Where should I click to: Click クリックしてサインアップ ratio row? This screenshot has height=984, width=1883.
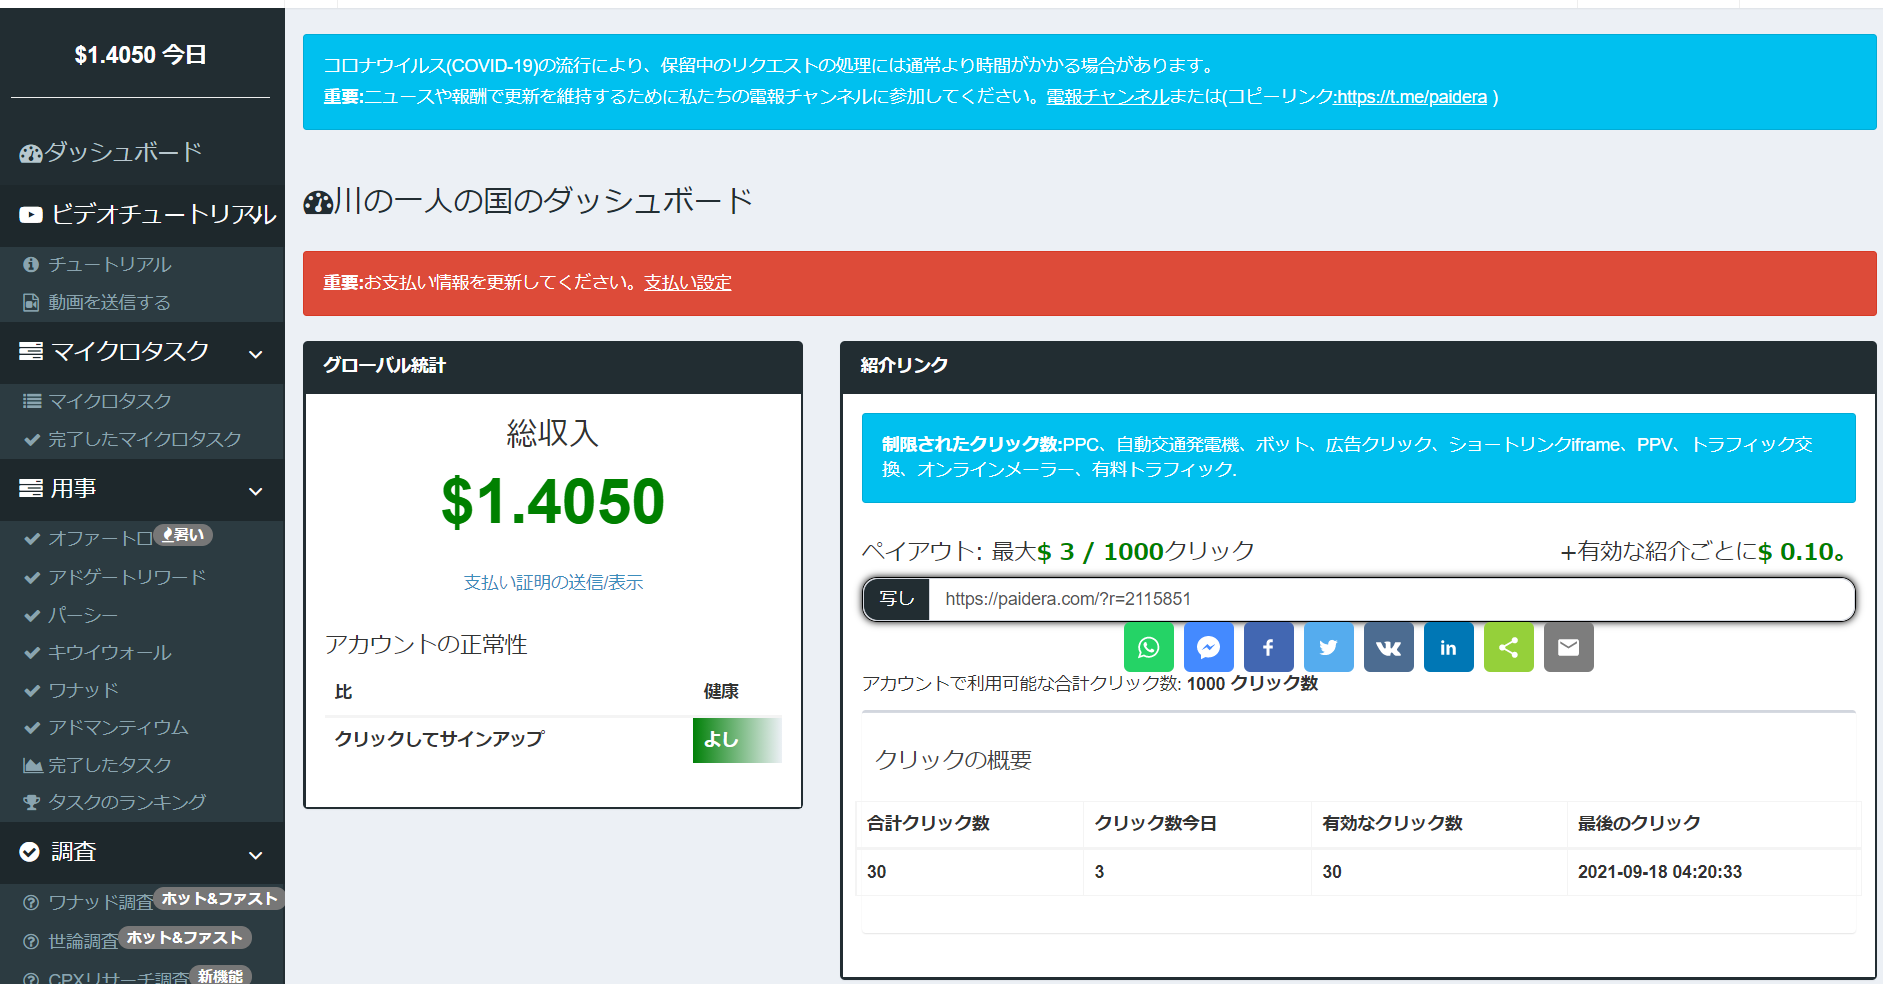pyautogui.click(x=553, y=740)
